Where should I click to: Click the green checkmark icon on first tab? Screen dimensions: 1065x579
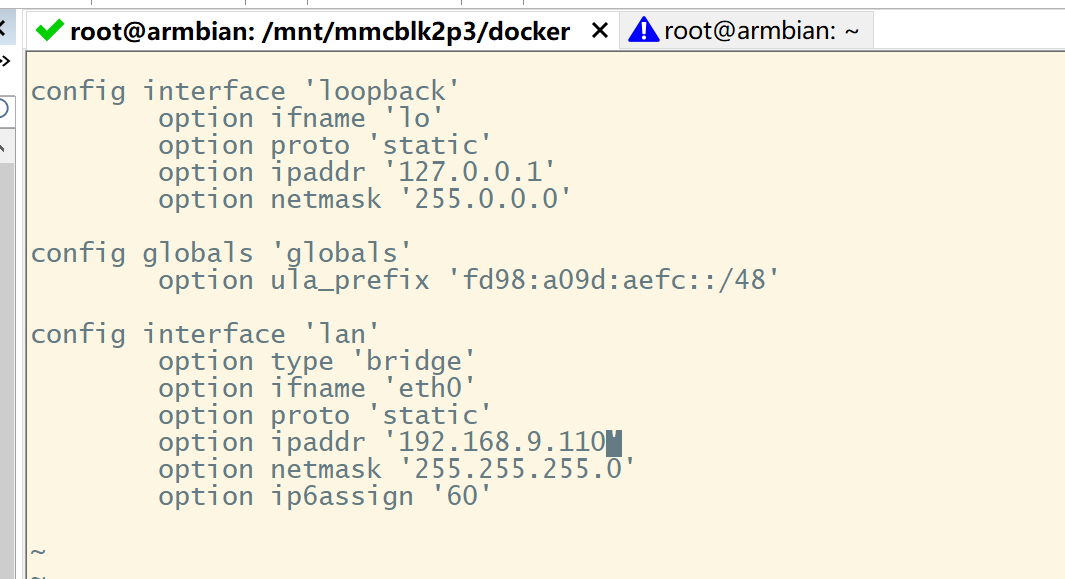point(48,31)
